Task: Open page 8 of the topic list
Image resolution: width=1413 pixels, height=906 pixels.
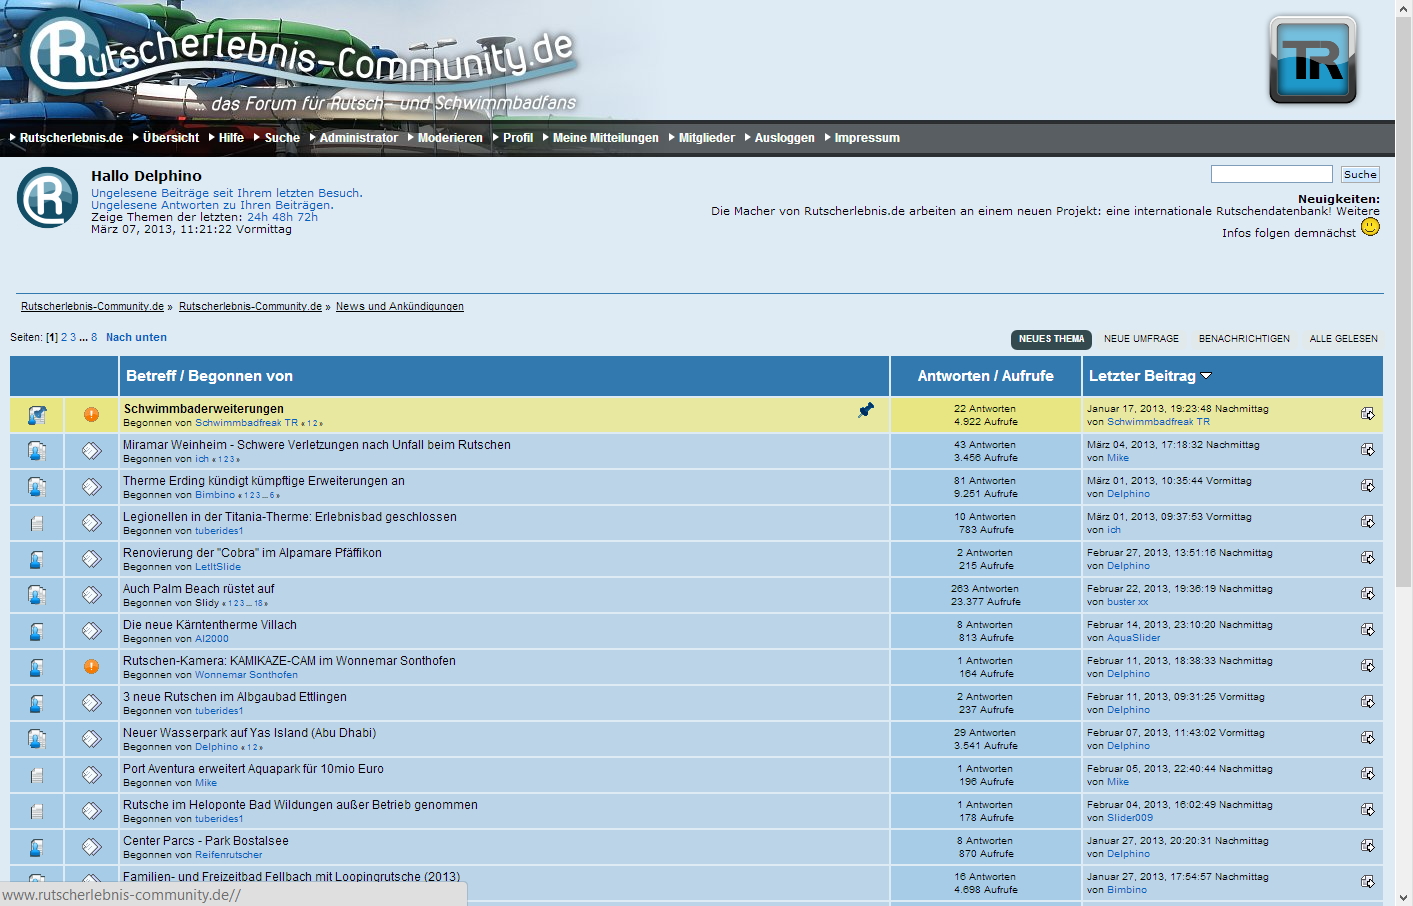Action: tap(94, 338)
